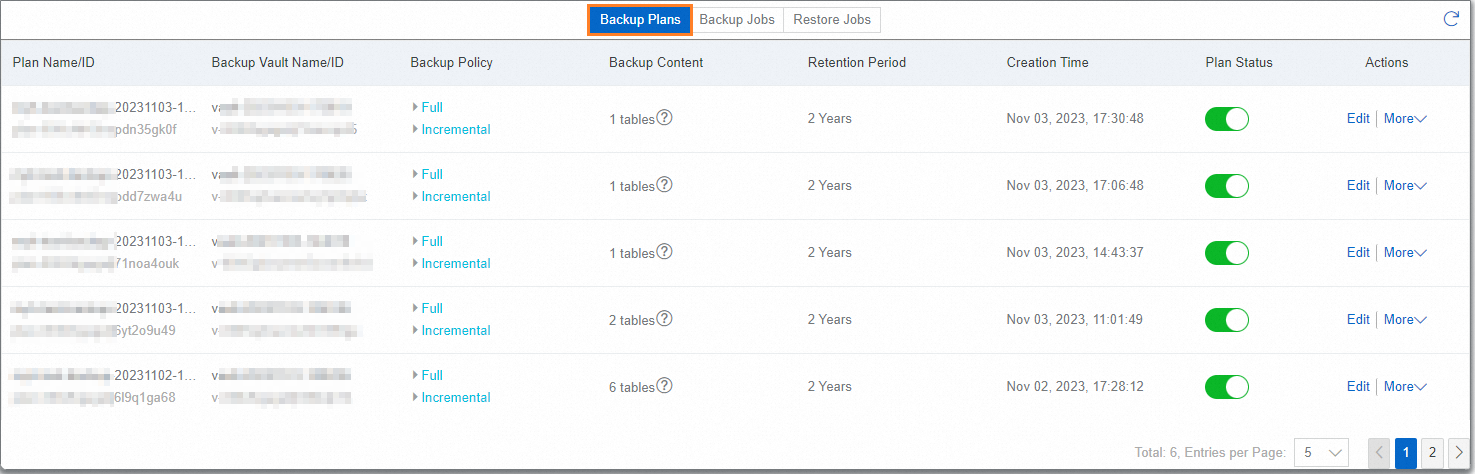Edit plan created at 17:30:48

(x=1358, y=118)
